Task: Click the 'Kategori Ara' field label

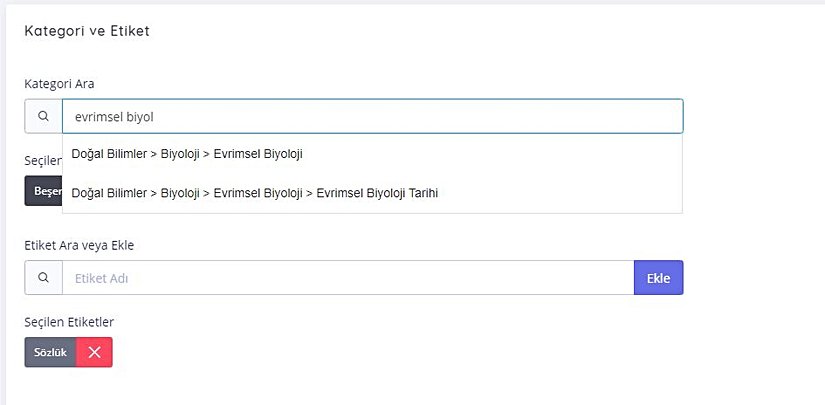Action: point(59,83)
